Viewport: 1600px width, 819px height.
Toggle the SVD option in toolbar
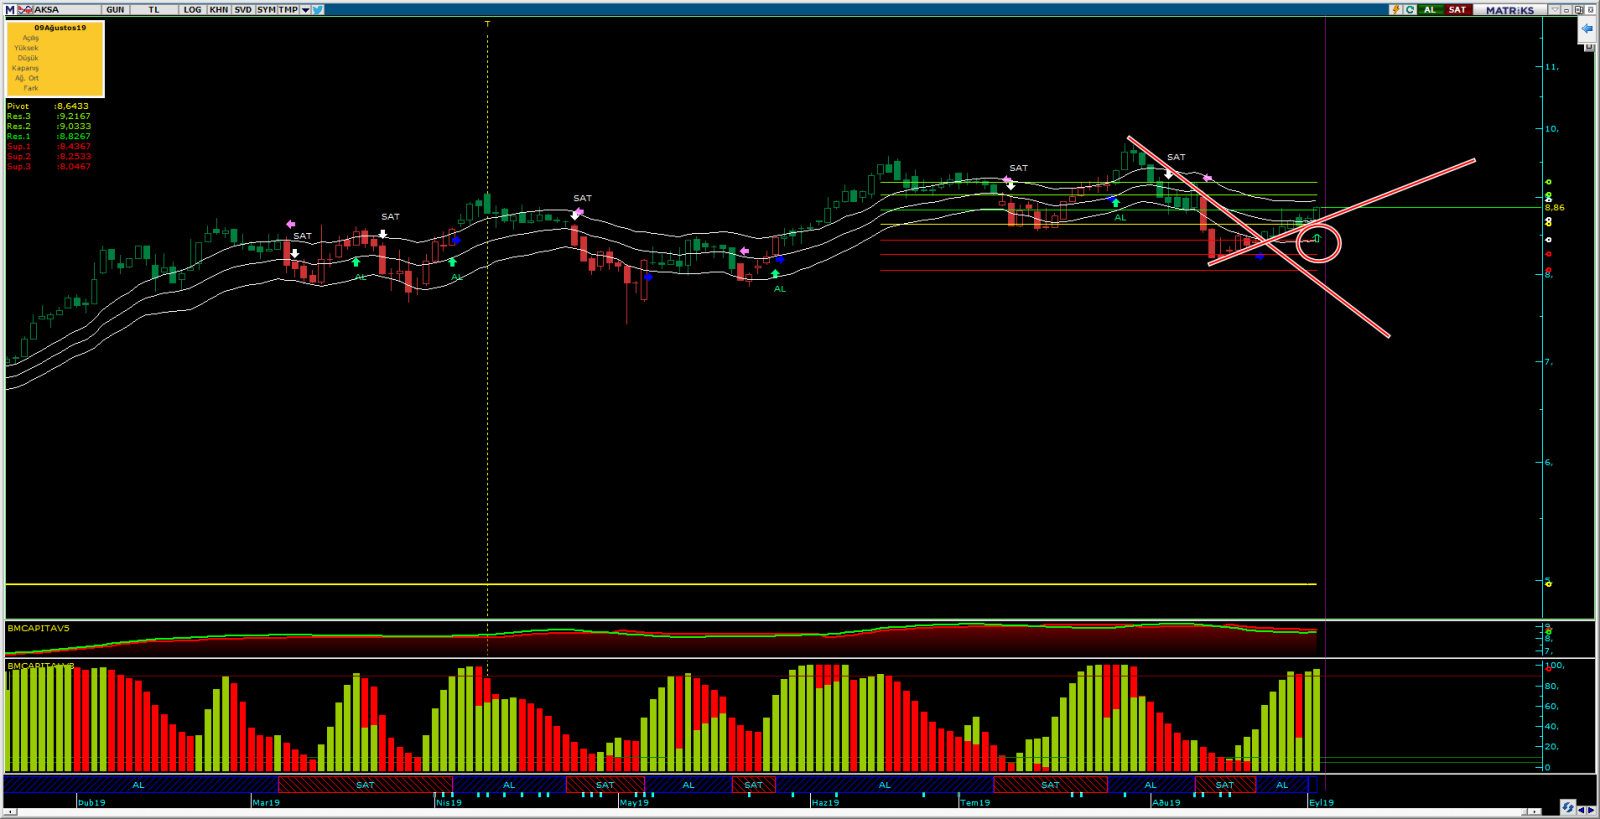tap(243, 10)
